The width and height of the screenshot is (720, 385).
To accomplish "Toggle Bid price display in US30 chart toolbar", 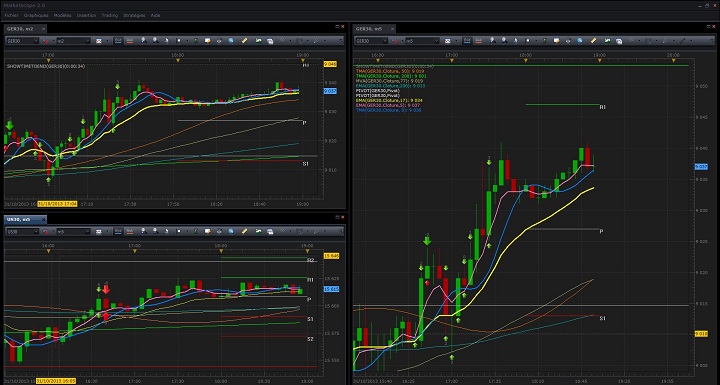I will click(x=118, y=232).
